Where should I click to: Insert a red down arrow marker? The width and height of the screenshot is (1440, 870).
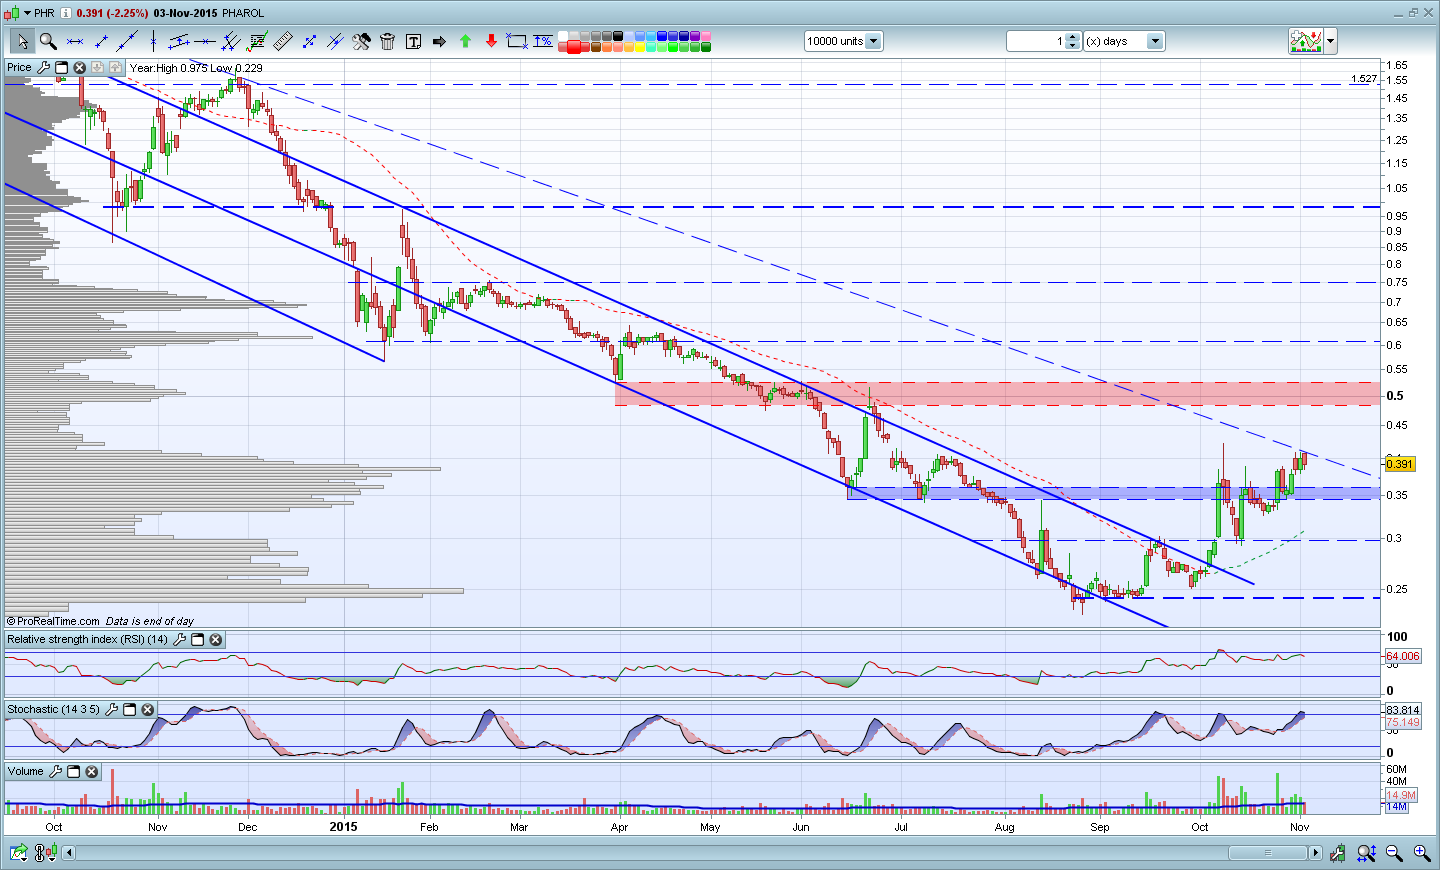click(491, 41)
